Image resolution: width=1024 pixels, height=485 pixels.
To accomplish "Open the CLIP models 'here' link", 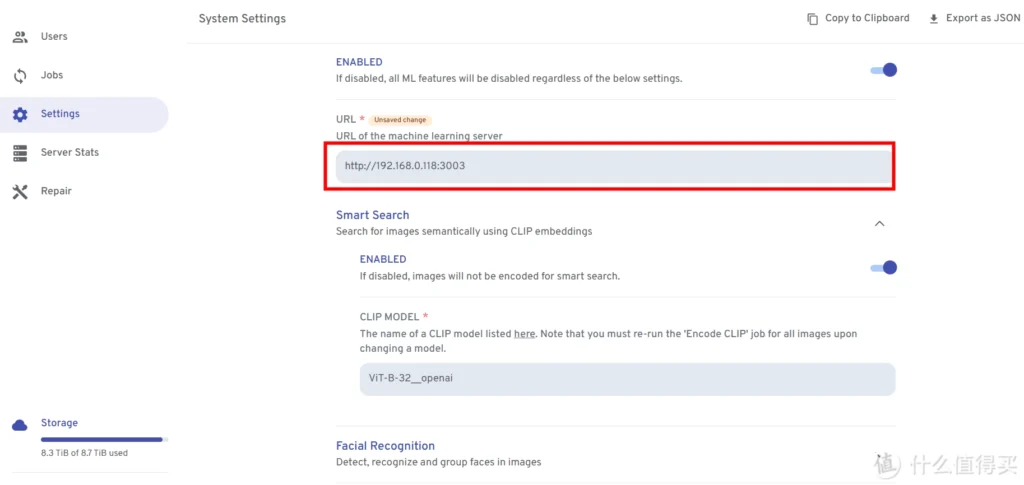I will pos(524,334).
